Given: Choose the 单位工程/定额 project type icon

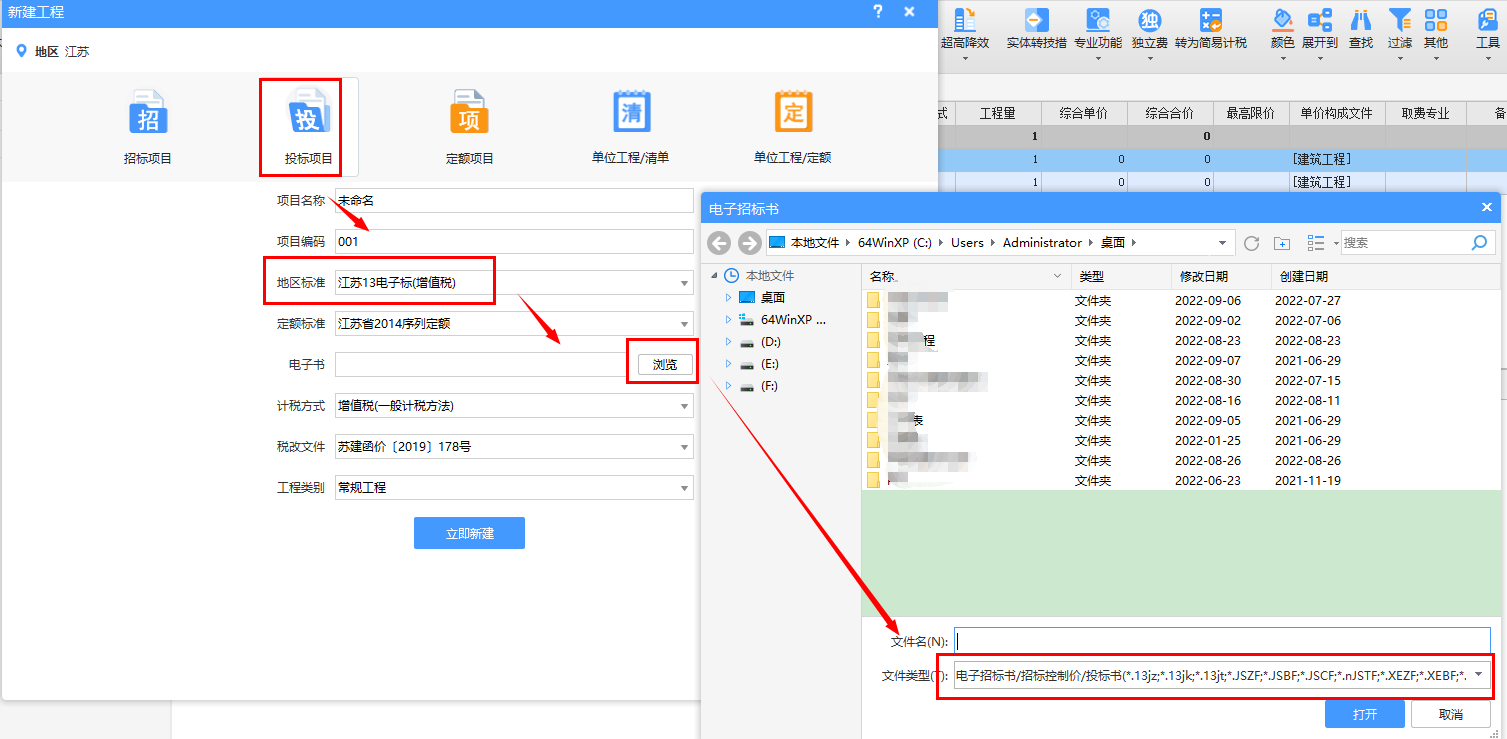Looking at the screenshot, I should click(793, 112).
